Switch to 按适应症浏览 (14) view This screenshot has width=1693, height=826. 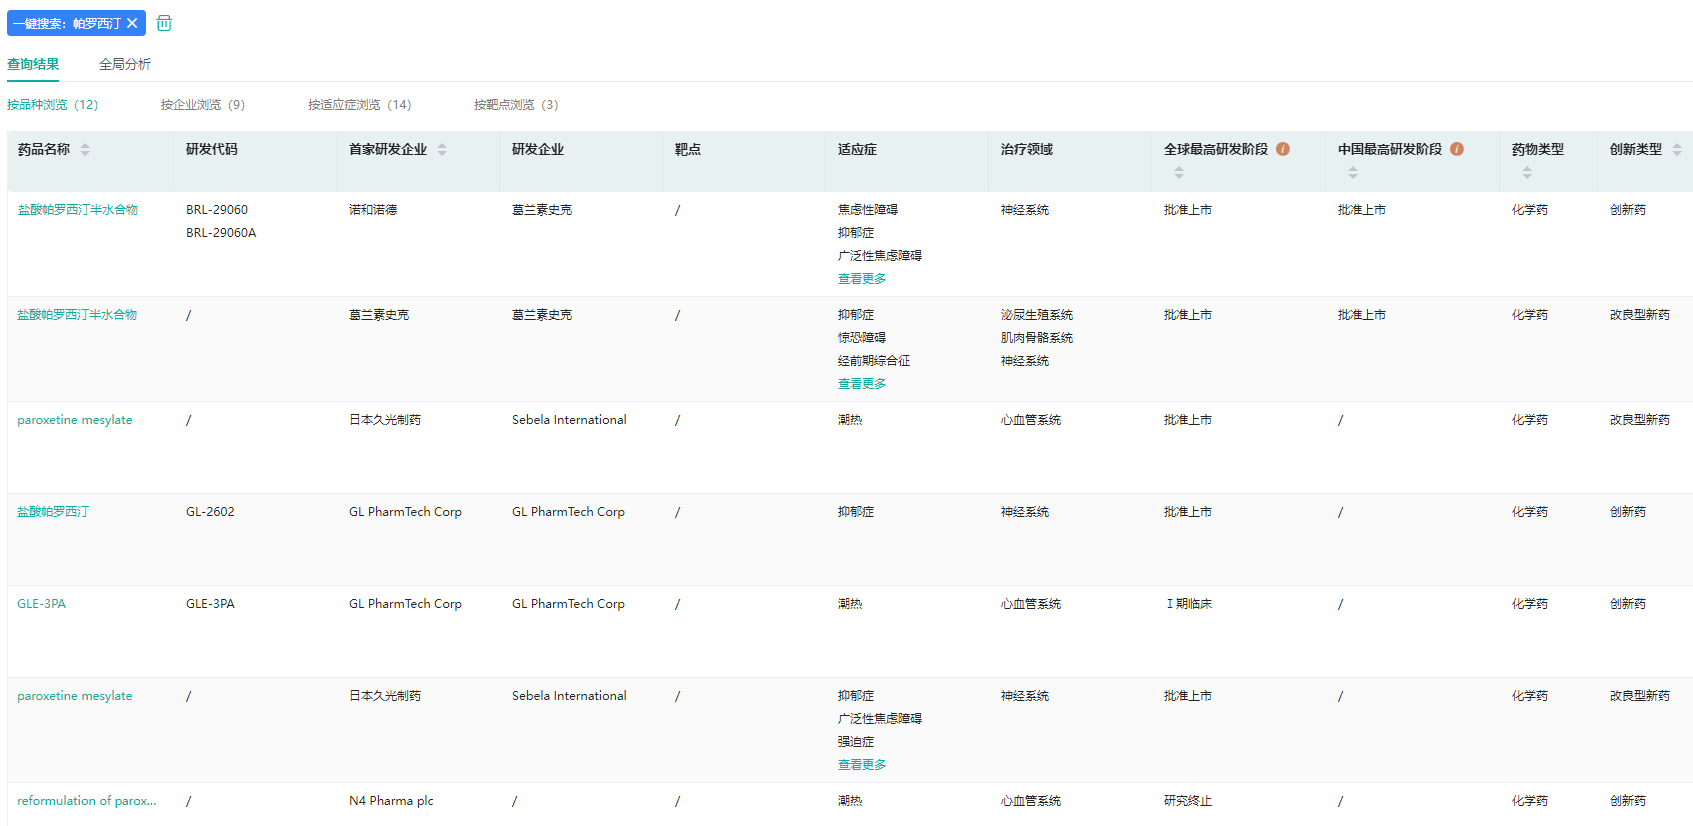point(359,104)
